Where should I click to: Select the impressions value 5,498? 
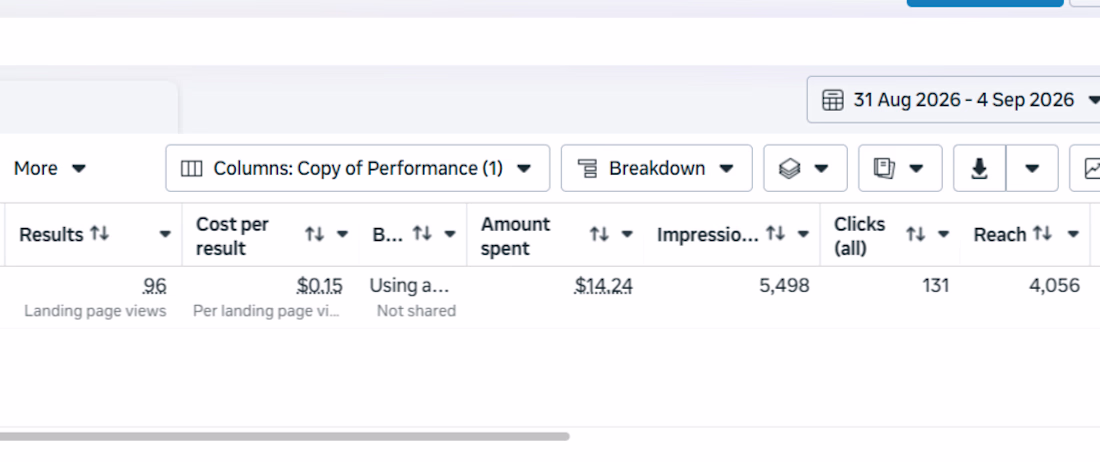pyautogui.click(x=784, y=285)
